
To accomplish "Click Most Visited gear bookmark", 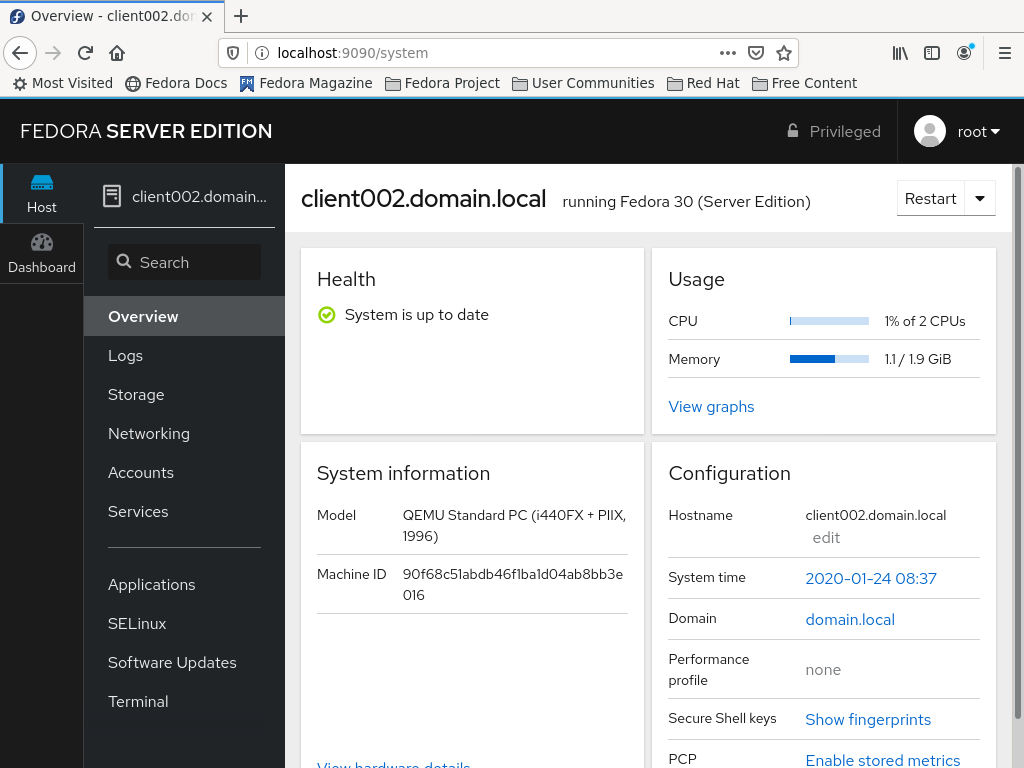I will (63, 83).
